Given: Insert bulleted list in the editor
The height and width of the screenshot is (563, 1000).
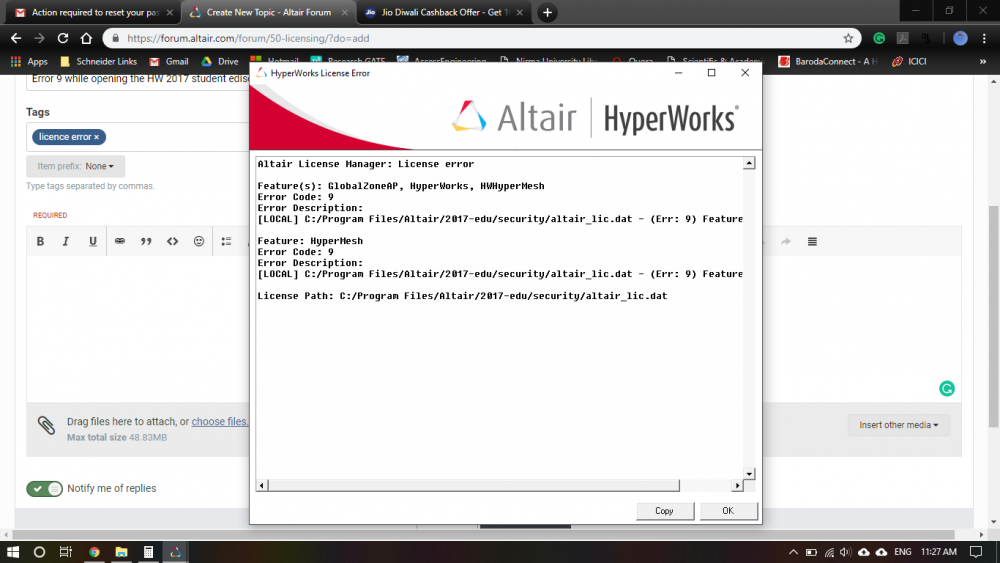Looking at the screenshot, I should (x=226, y=242).
